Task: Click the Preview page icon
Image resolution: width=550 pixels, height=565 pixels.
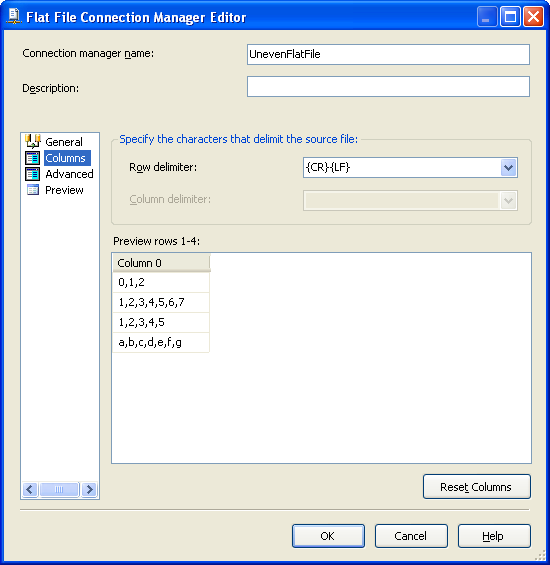Action: [x=33, y=190]
